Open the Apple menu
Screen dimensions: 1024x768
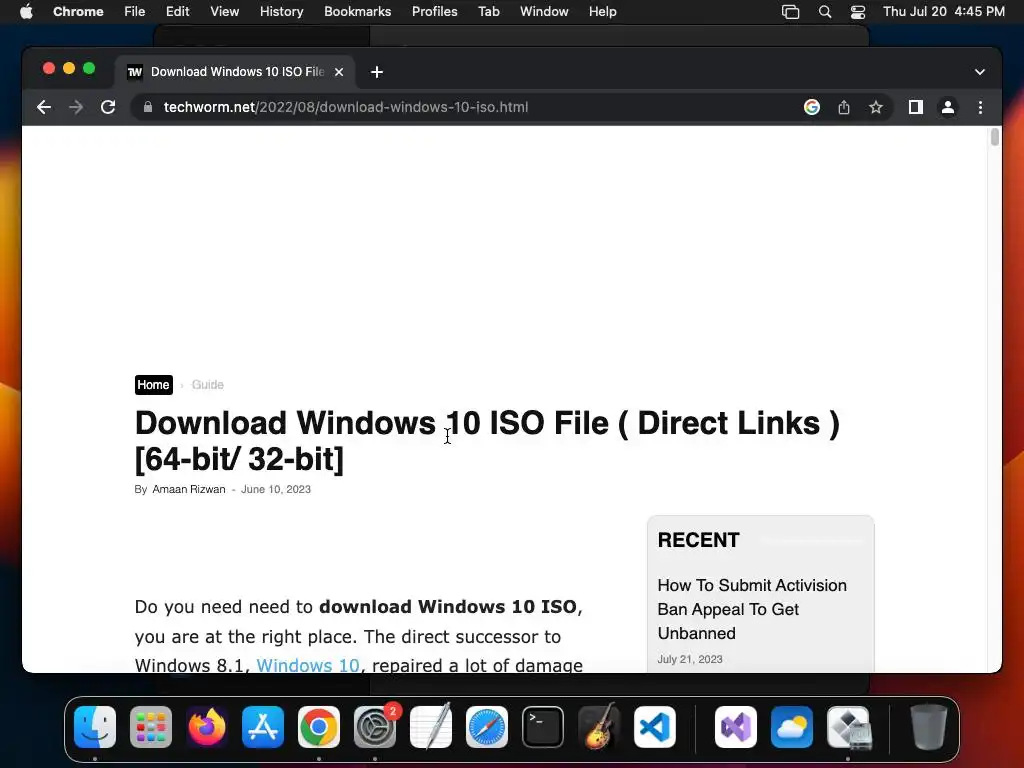(26, 11)
